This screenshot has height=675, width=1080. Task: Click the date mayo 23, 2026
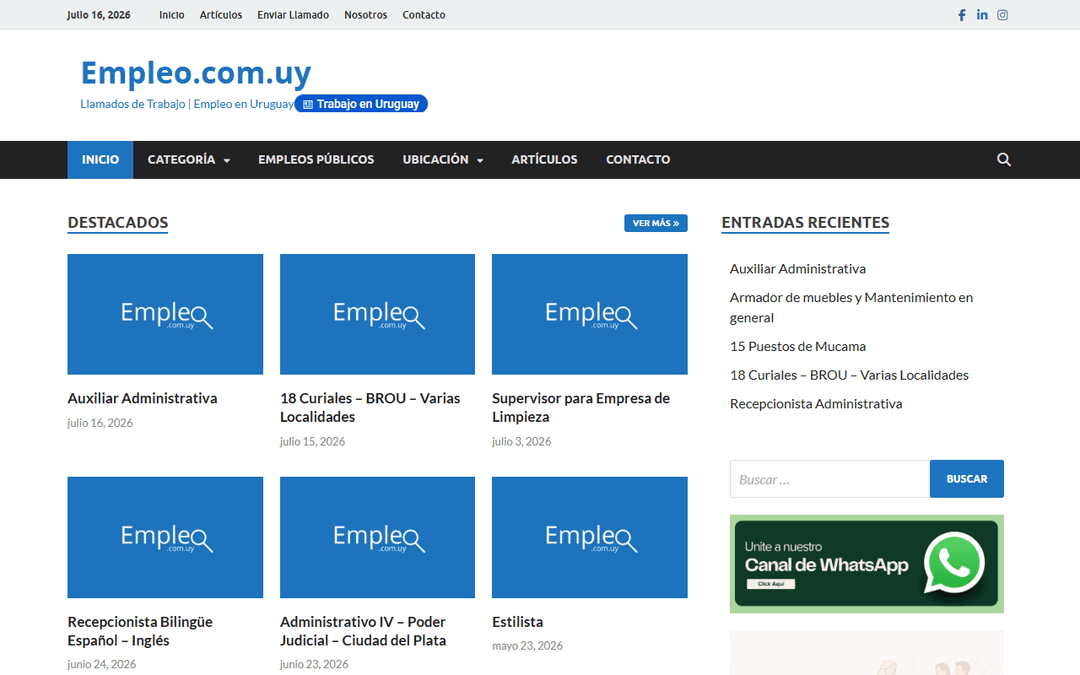pos(527,646)
